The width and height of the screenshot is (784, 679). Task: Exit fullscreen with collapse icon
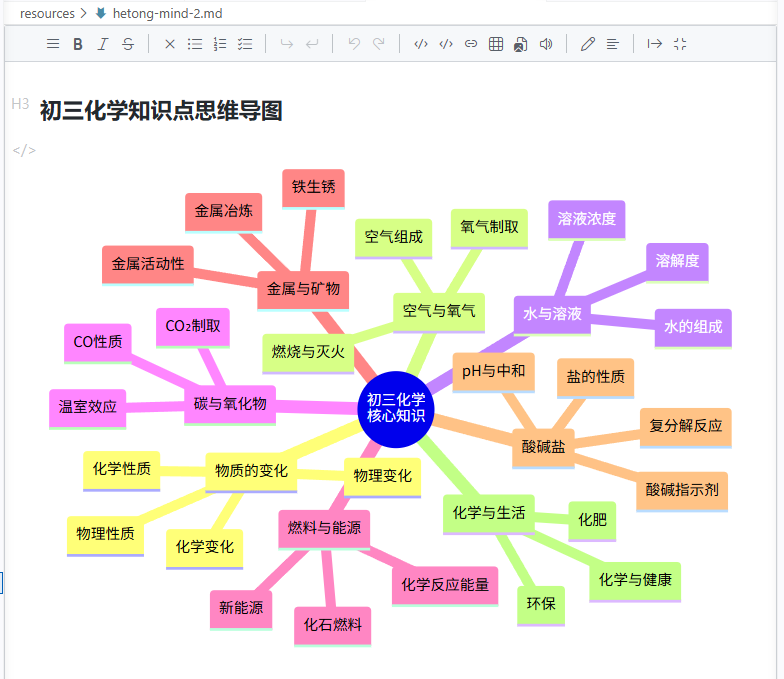(680, 44)
